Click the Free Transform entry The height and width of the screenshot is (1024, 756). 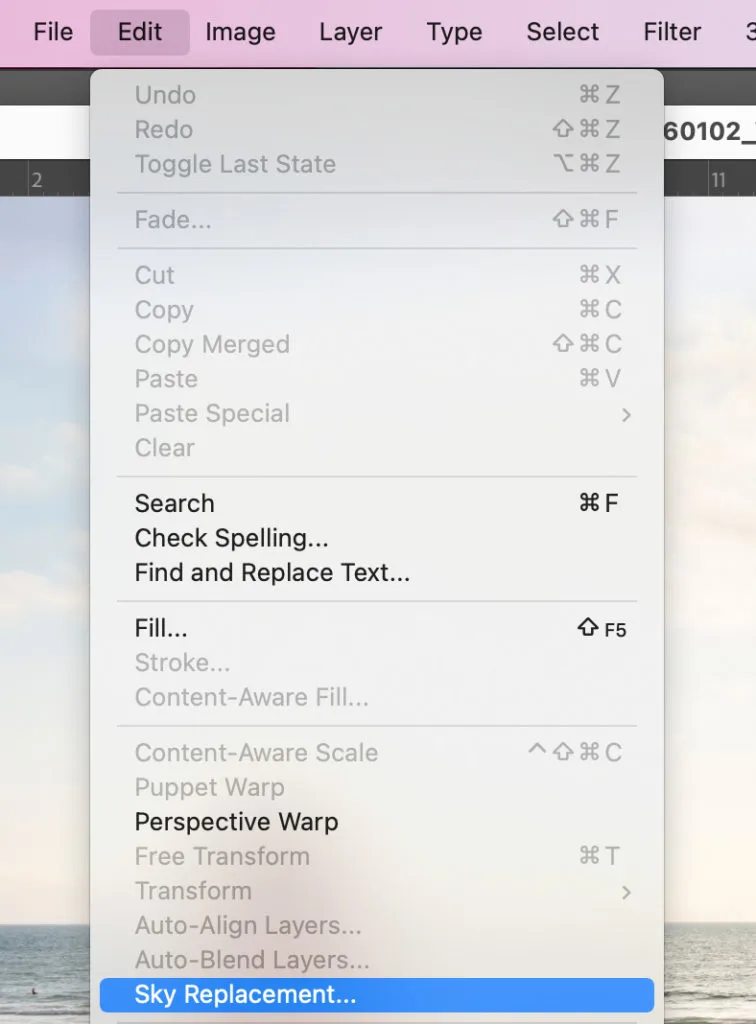221,856
